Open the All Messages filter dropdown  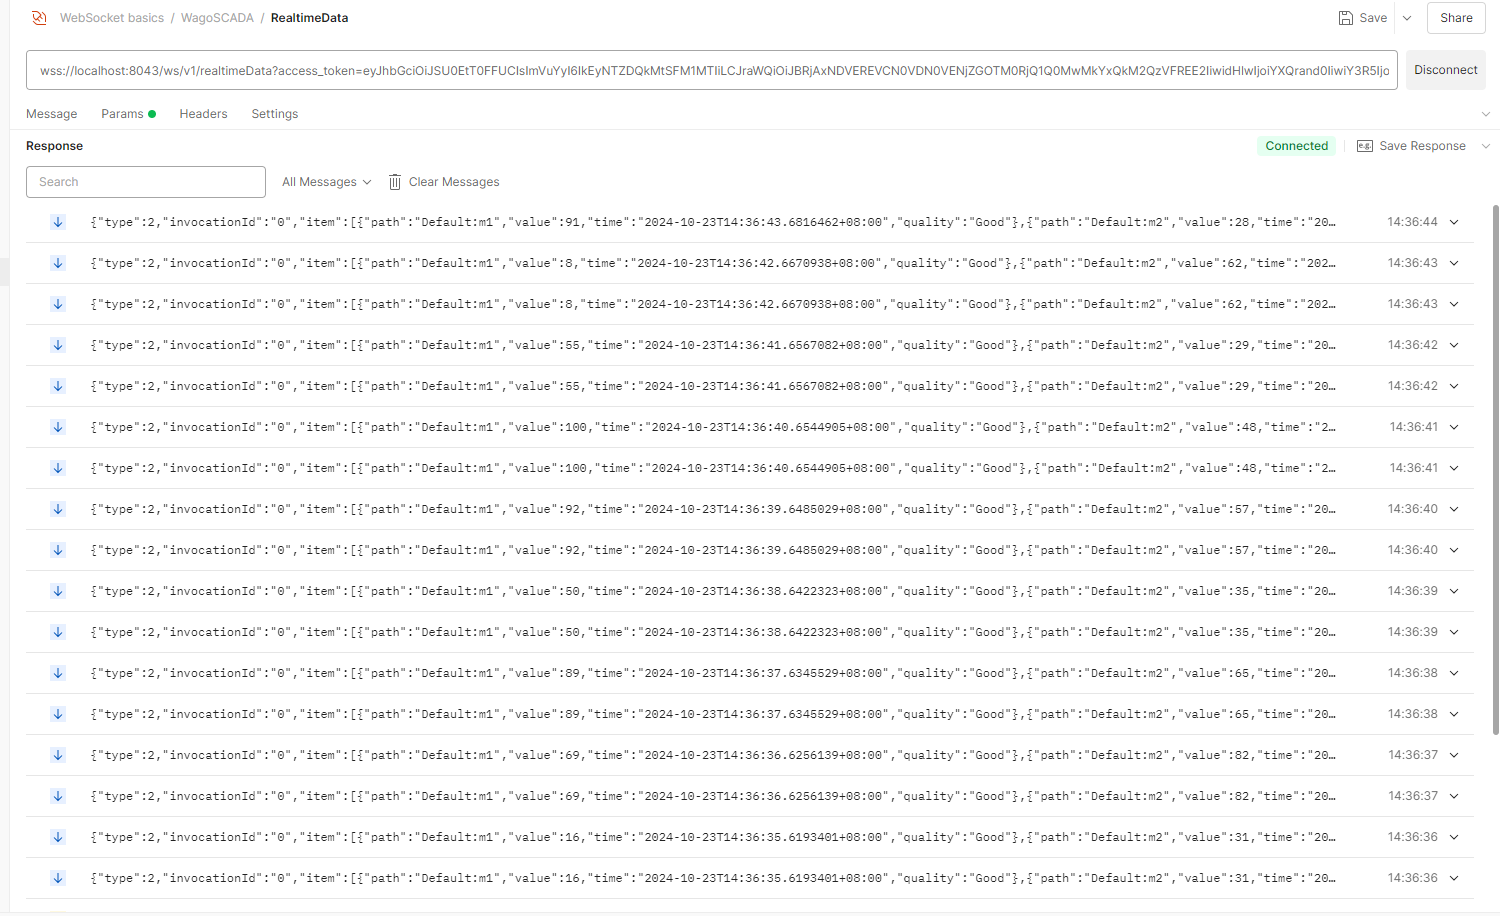coord(326,182)
